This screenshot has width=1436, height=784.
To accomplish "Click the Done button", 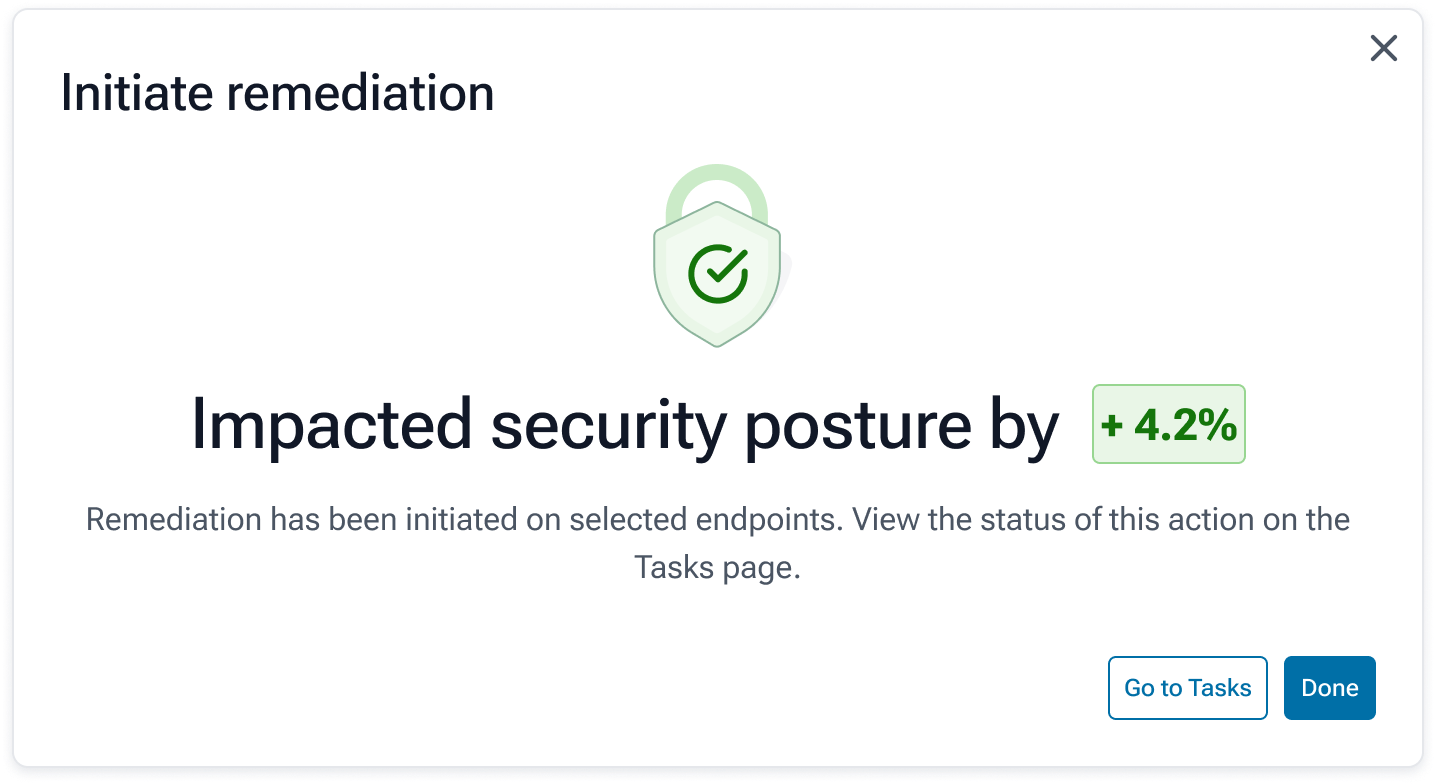I will (1329, 688).
